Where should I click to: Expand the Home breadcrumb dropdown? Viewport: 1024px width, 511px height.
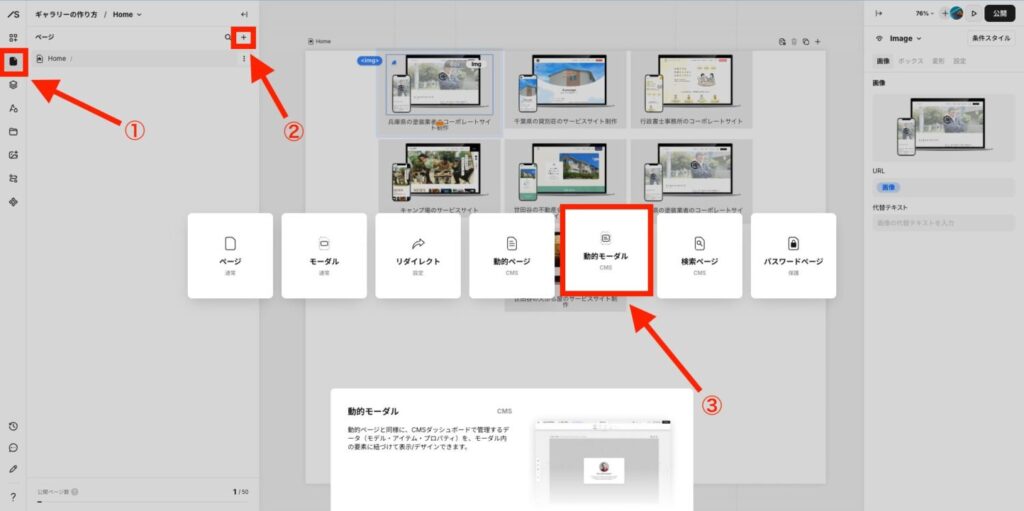[127, 14]
